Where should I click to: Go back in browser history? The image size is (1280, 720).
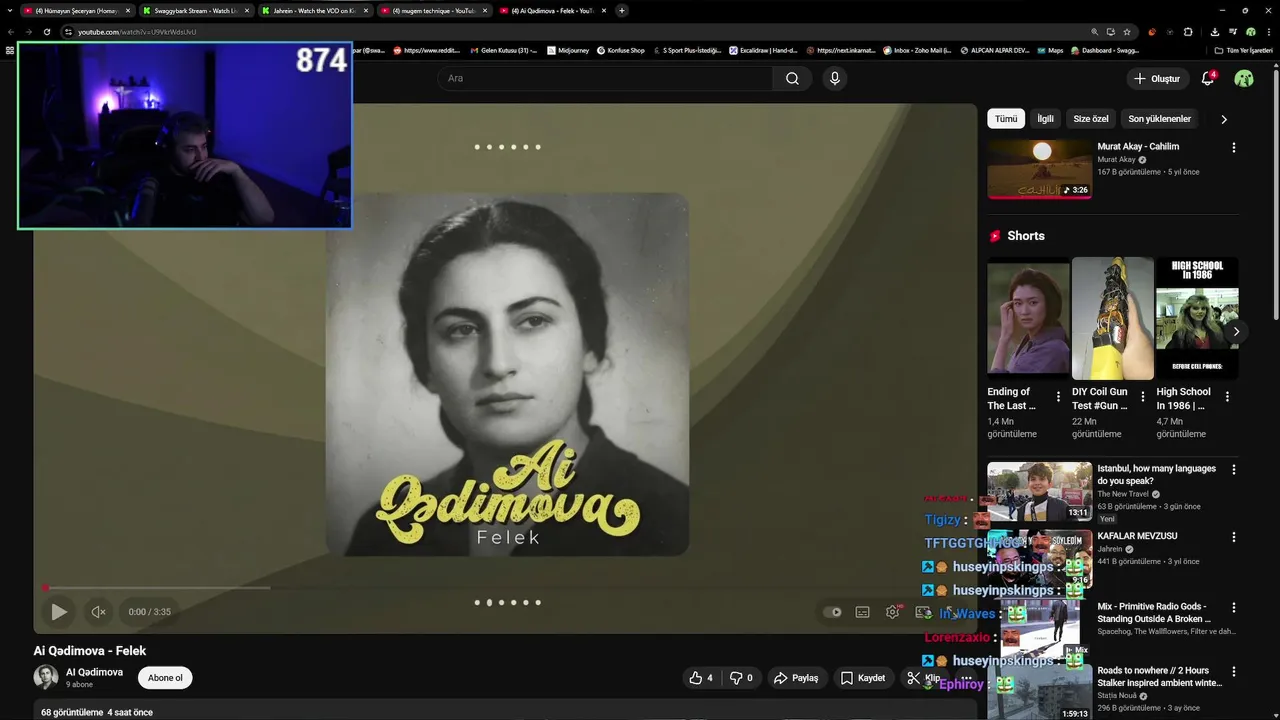click(x=10, y=31)
